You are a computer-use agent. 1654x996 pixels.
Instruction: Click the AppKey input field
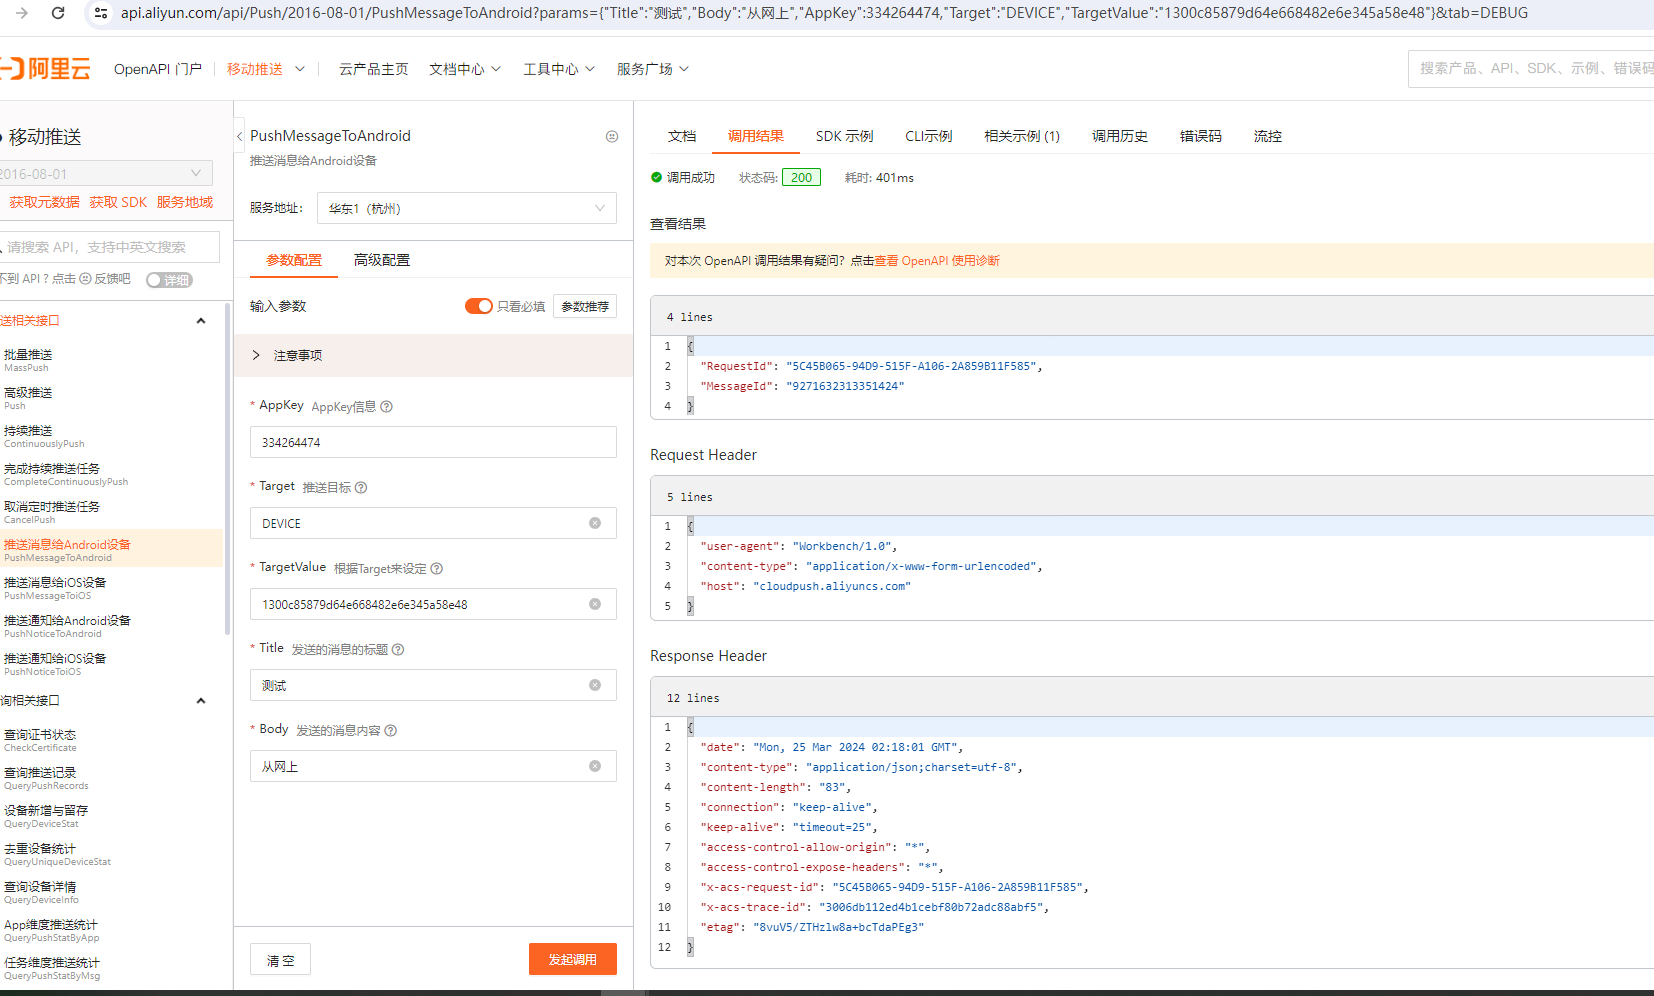pos(433,442)
